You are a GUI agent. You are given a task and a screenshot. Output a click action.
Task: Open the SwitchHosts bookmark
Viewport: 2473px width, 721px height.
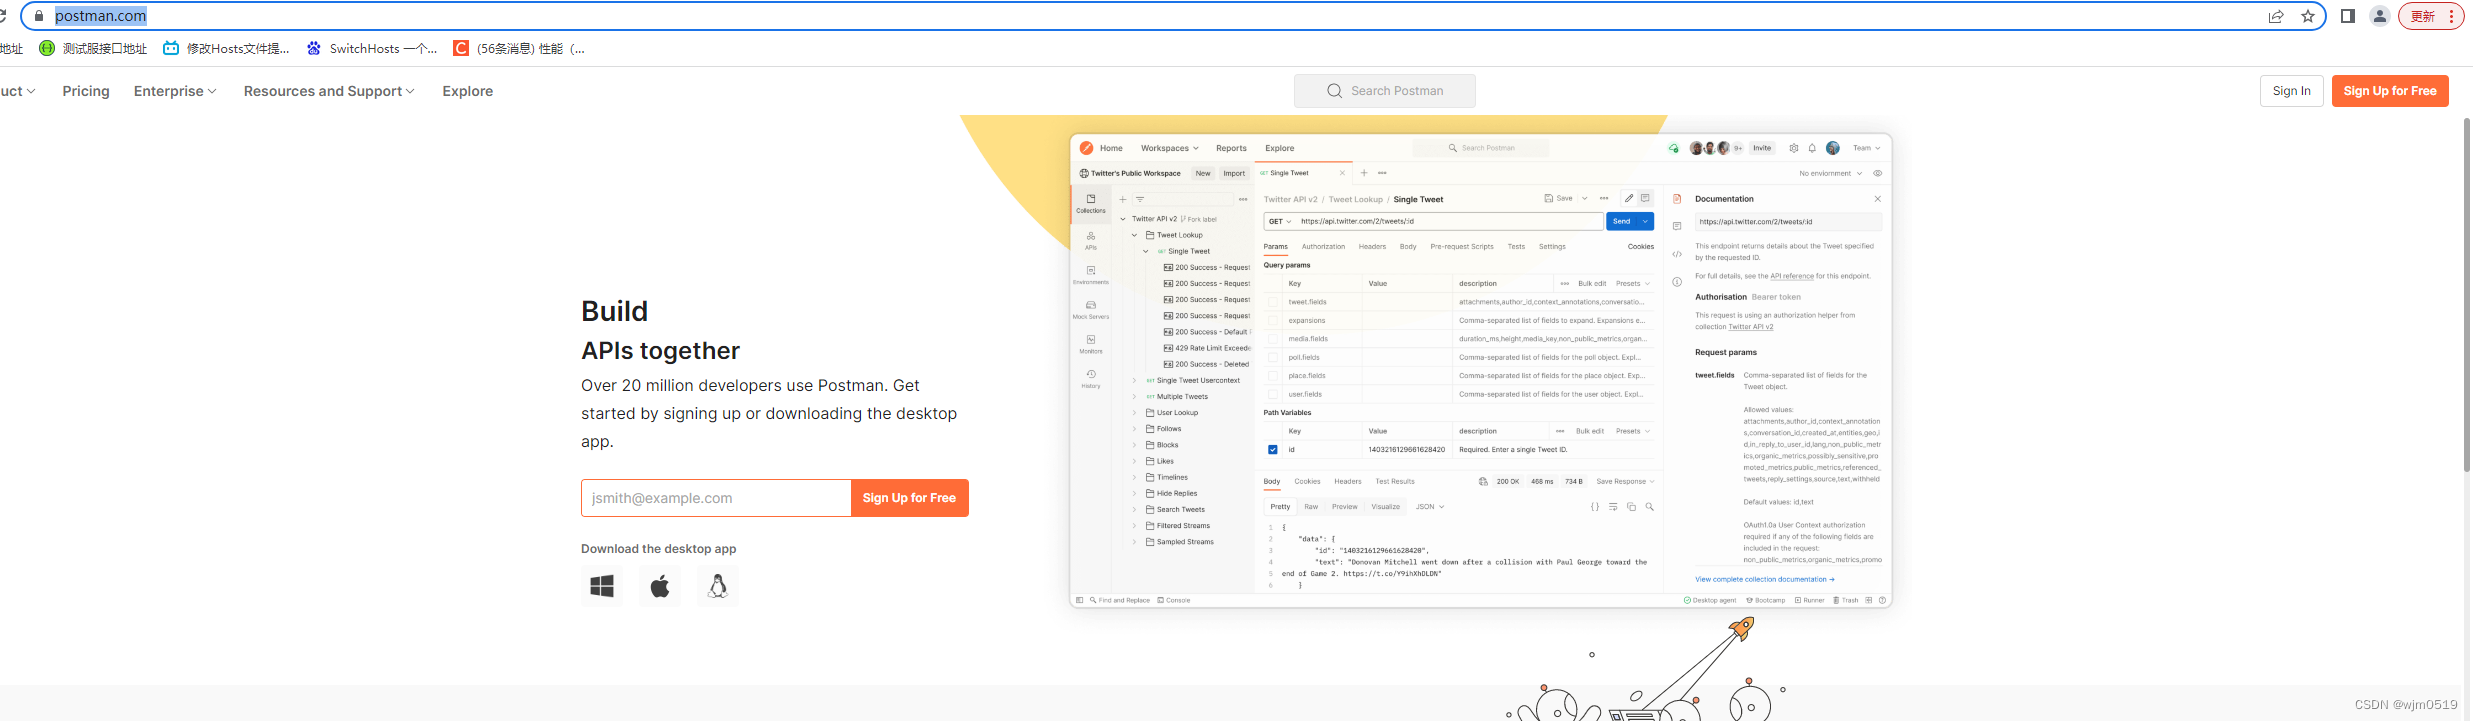click(372, 48)
